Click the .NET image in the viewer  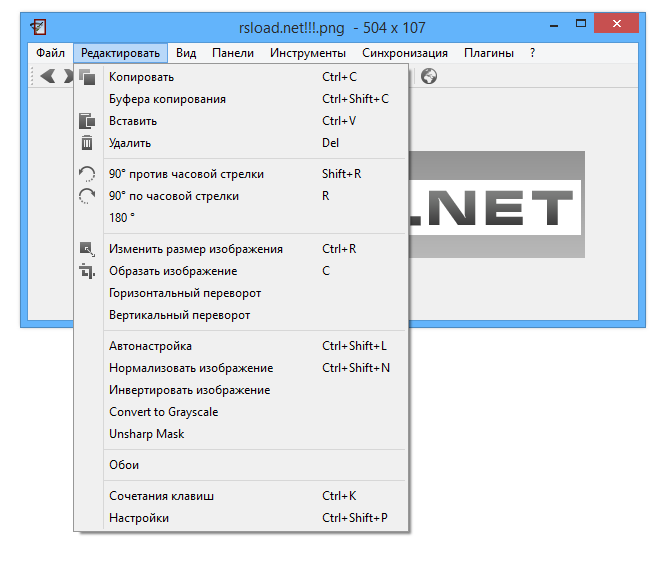(497, 204)
